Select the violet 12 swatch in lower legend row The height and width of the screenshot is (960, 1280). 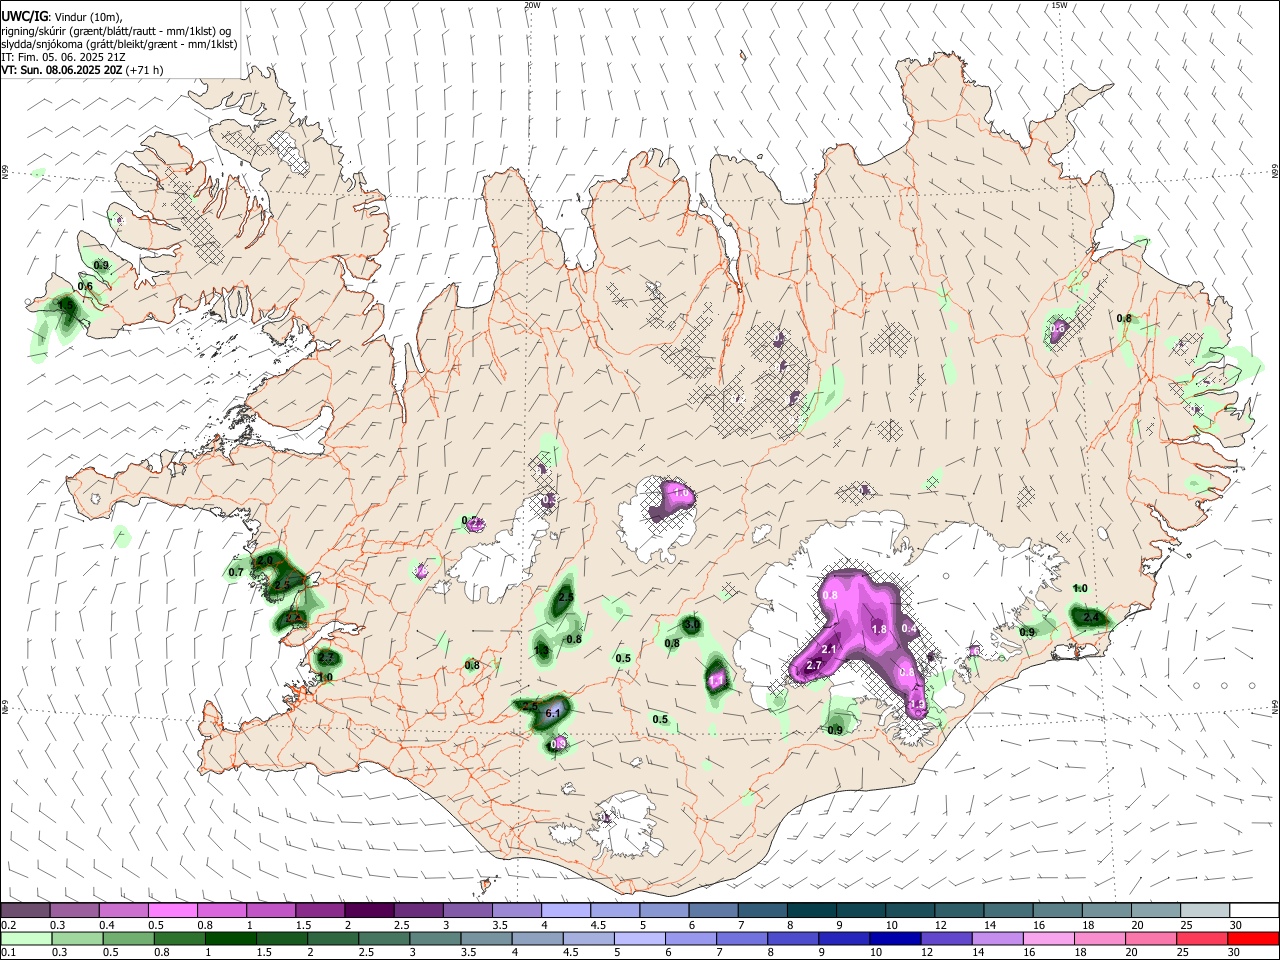point(947,939)
